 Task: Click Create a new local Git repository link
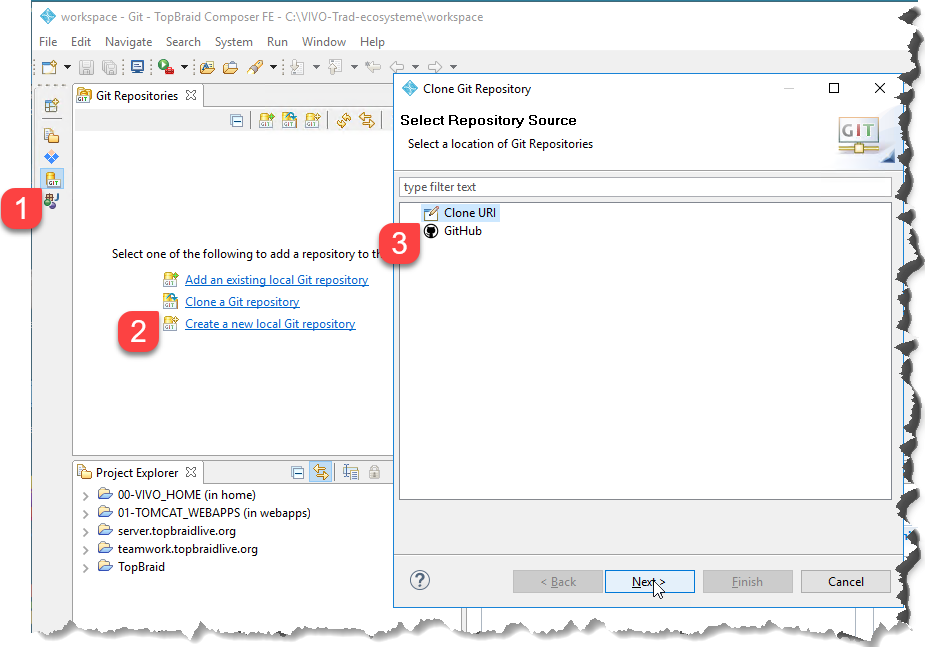(x=270, y=323)
